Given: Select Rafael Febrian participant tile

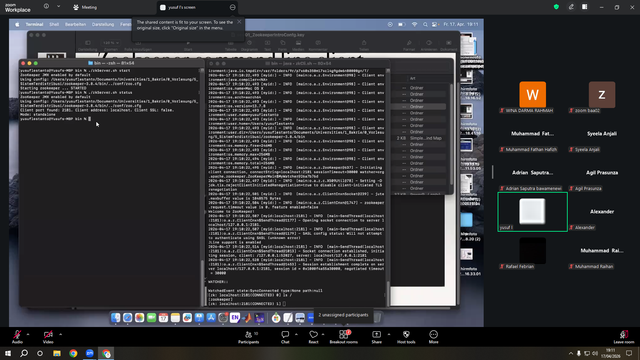Looking at the screenshot, I should pyautogui.click(x=532, y=251).
